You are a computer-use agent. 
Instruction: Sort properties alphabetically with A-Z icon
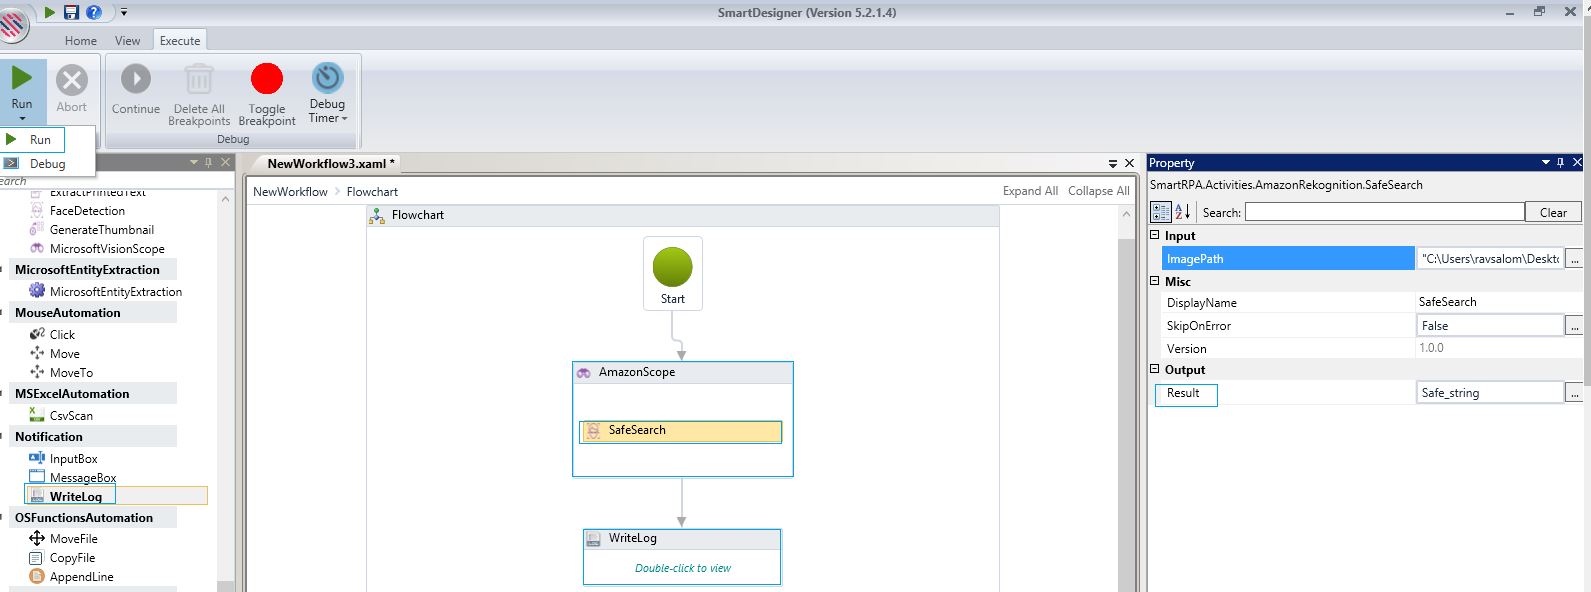click(x=1182, y=212)
